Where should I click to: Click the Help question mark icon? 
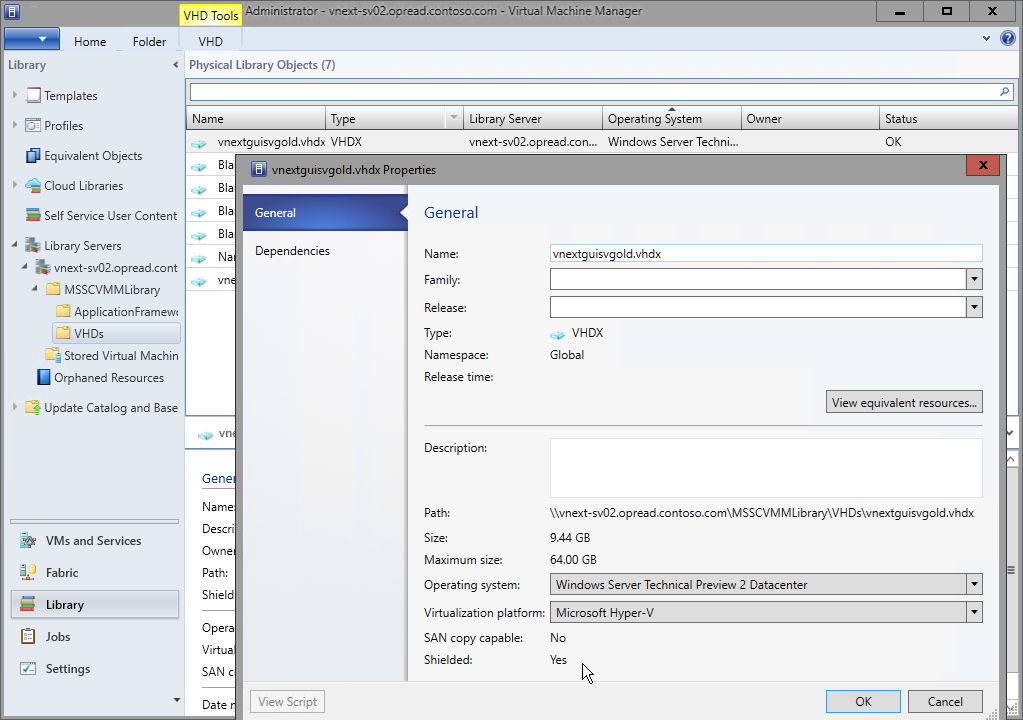tap(1007, 38)
